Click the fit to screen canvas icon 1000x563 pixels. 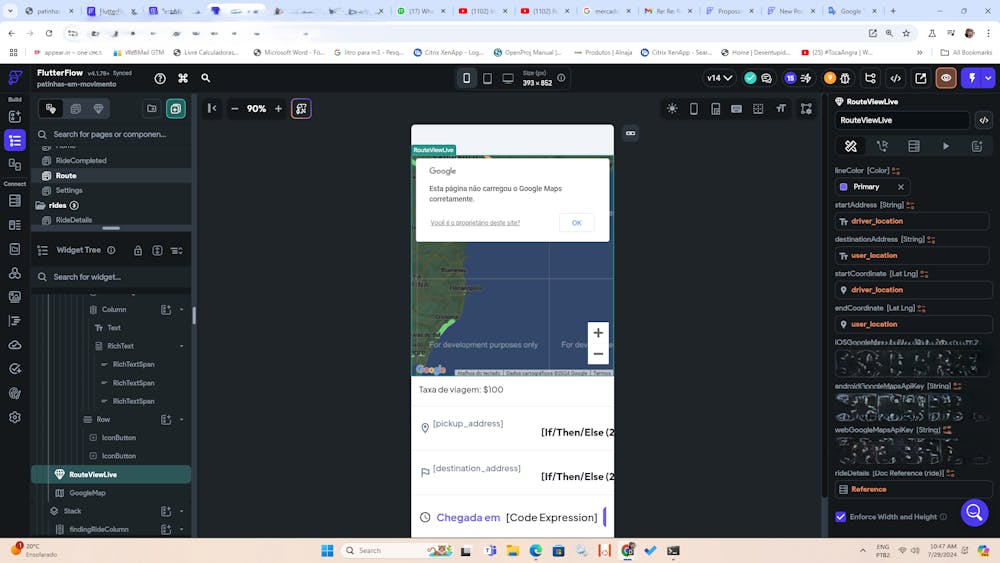301,109
